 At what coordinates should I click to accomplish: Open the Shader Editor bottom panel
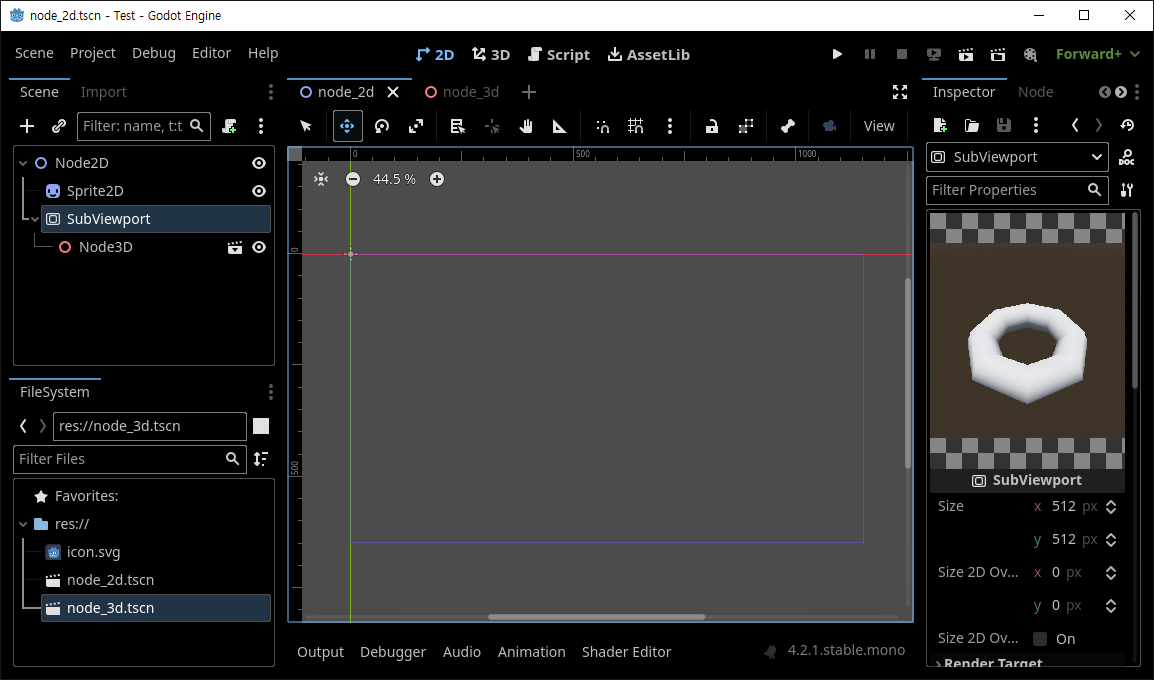click(x=626, y=652)
